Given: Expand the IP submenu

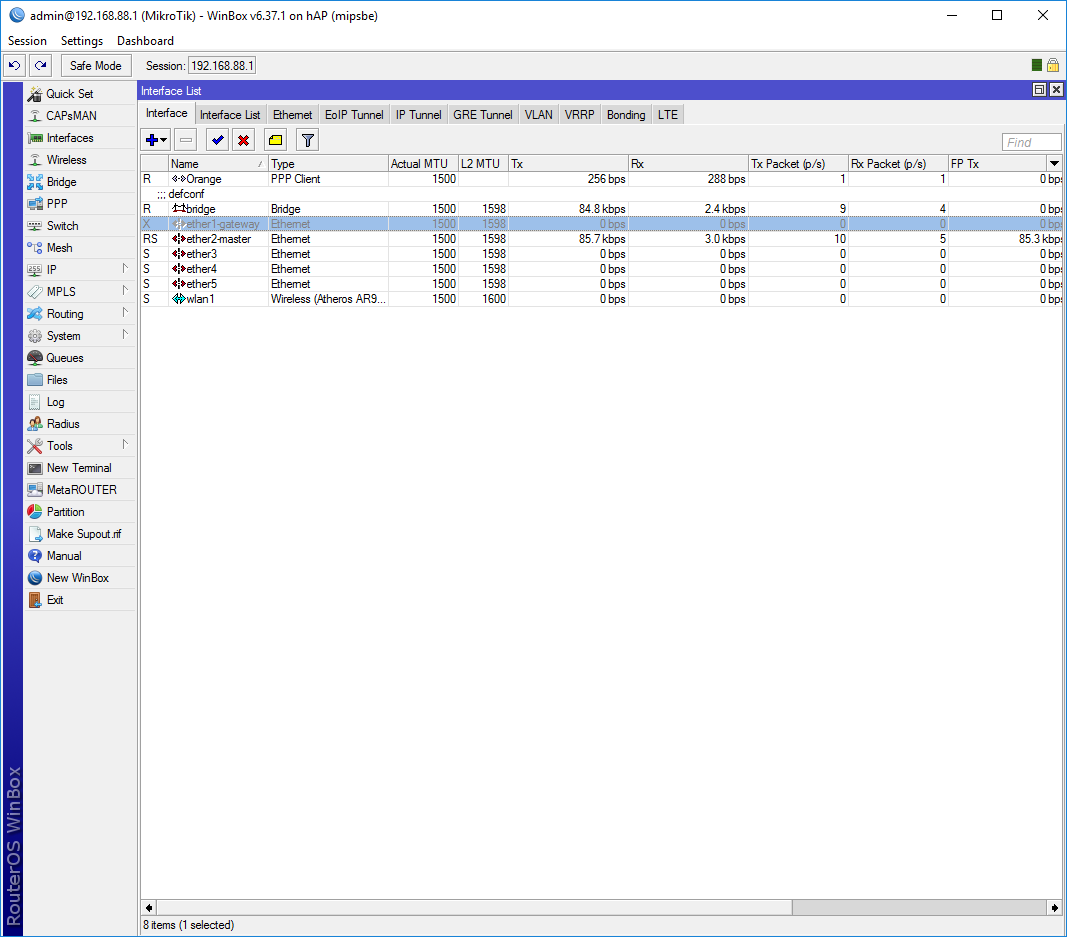Looking at the screenshot, I should coord(80,269).
